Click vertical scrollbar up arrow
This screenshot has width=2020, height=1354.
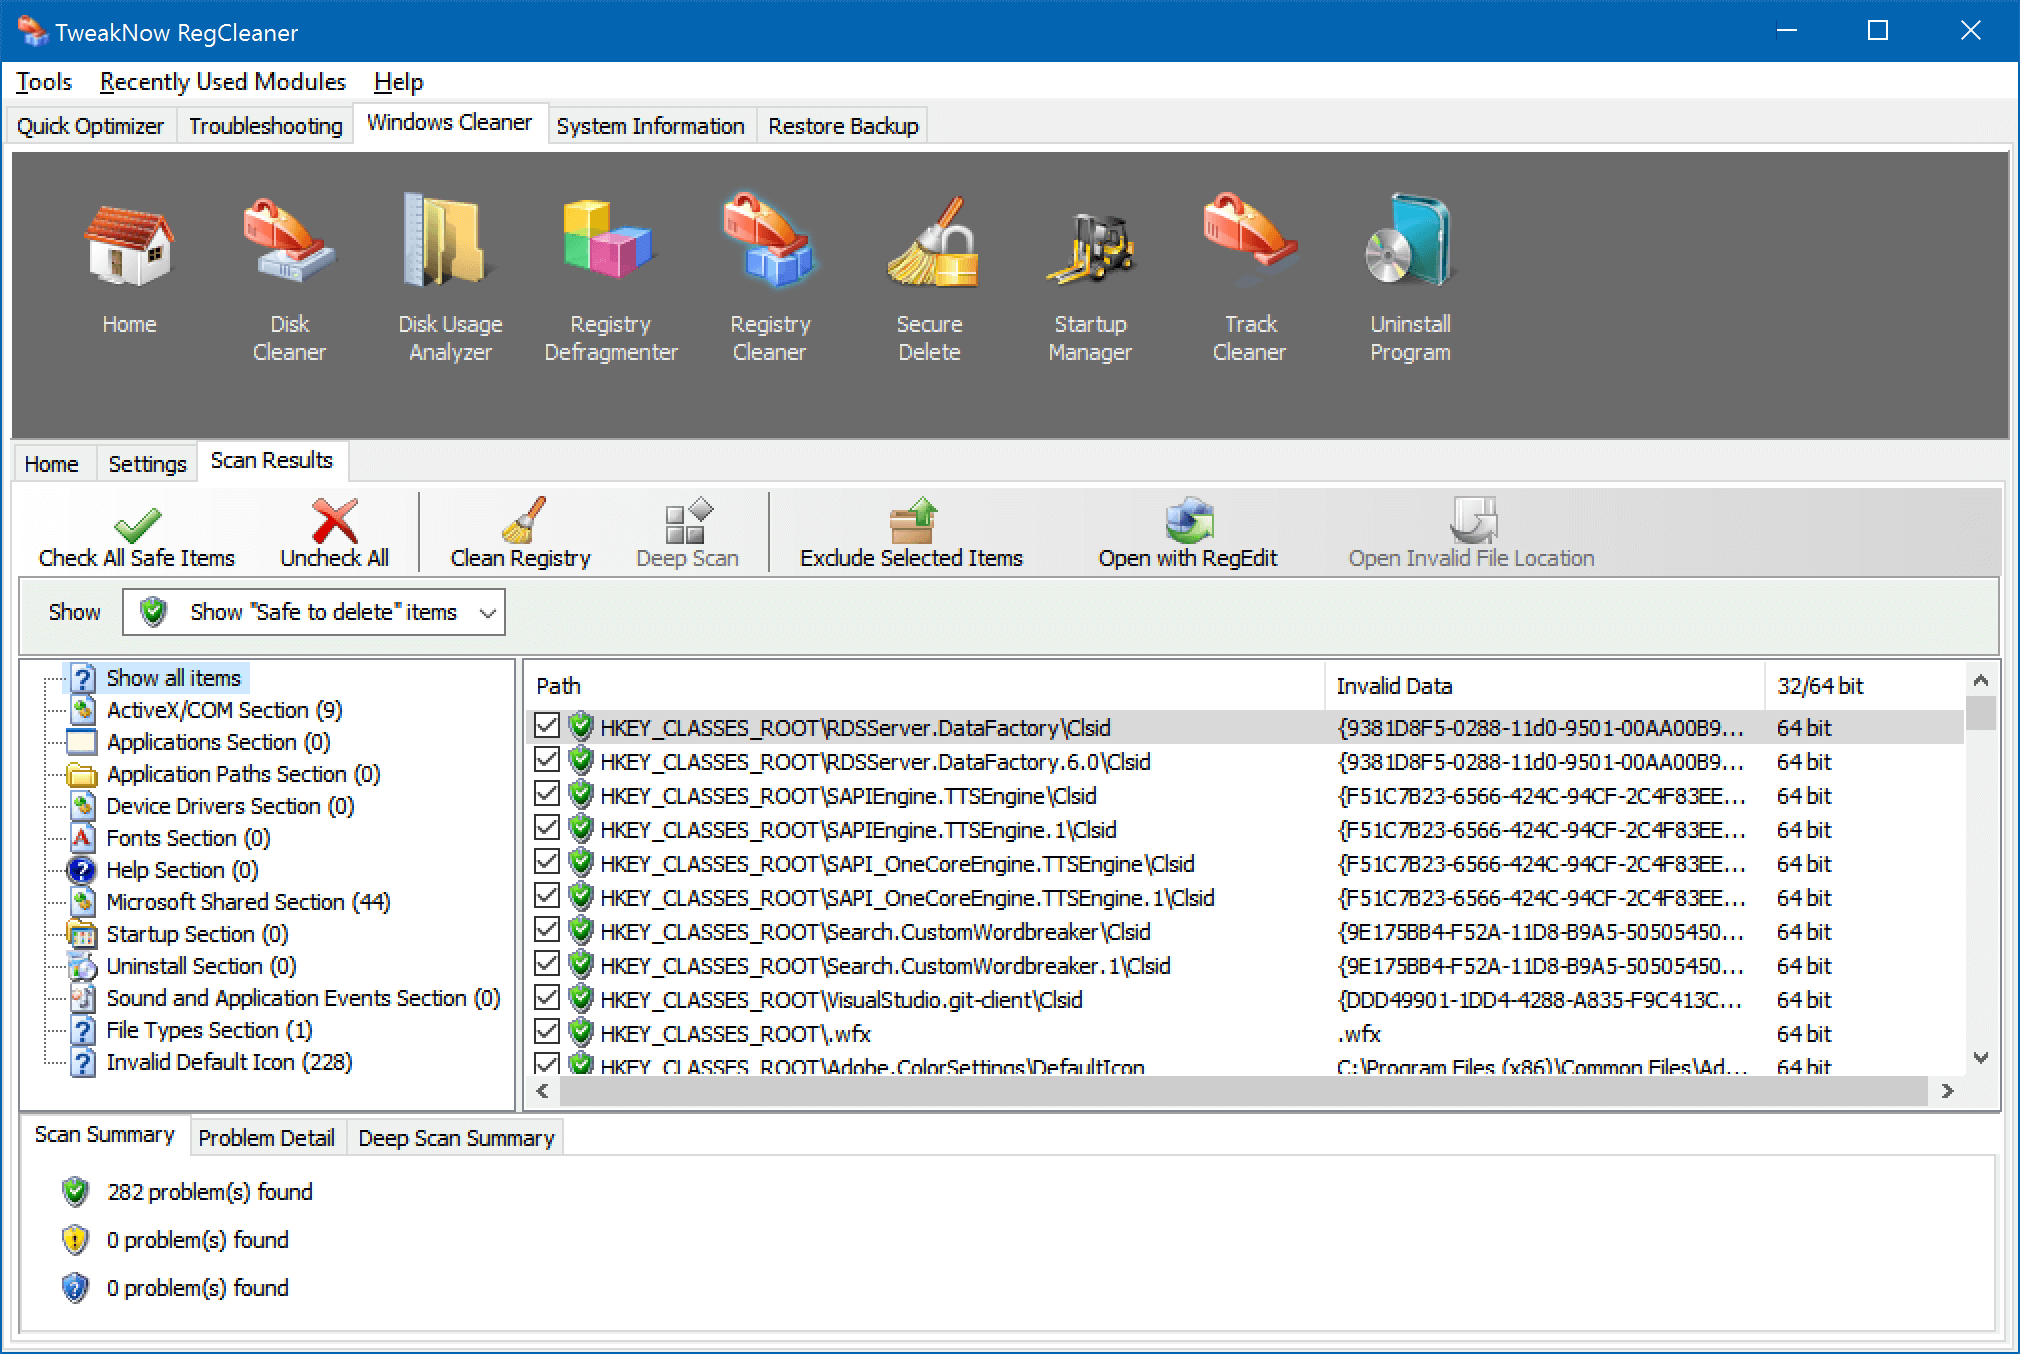click(1981, 680)
